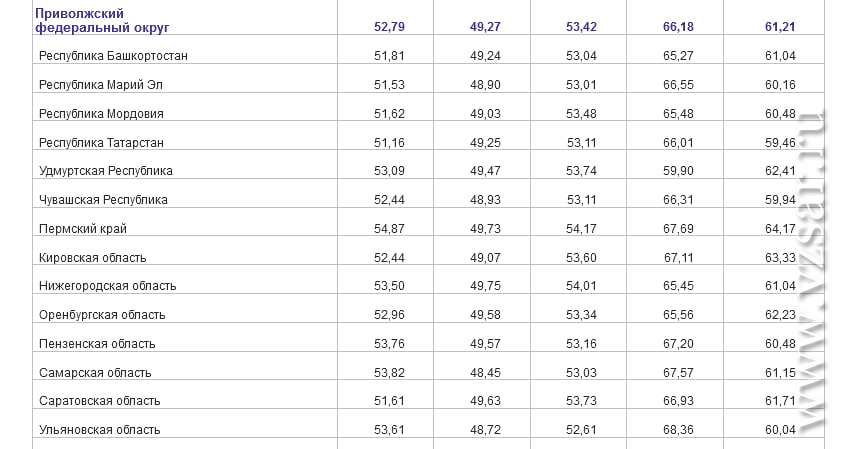Image resolution: width=841 pixels, height=449 pixels.
Task: Select the Самарская область row label
Action: point(95,373)
